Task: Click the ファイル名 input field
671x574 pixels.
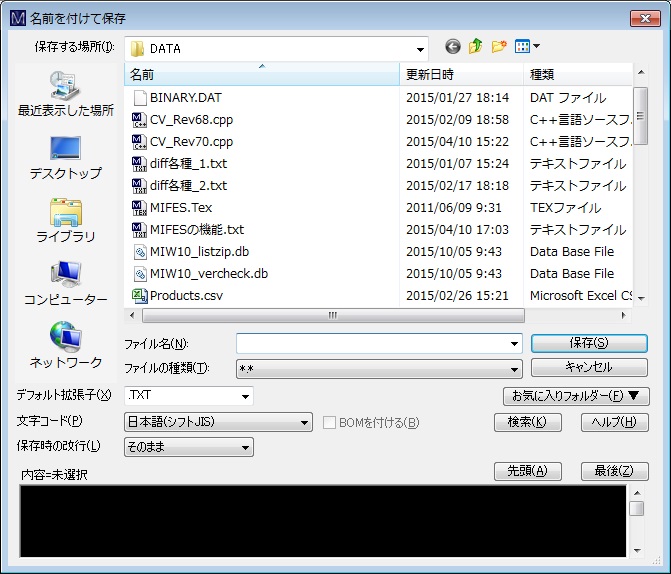Action: point(370,343)
